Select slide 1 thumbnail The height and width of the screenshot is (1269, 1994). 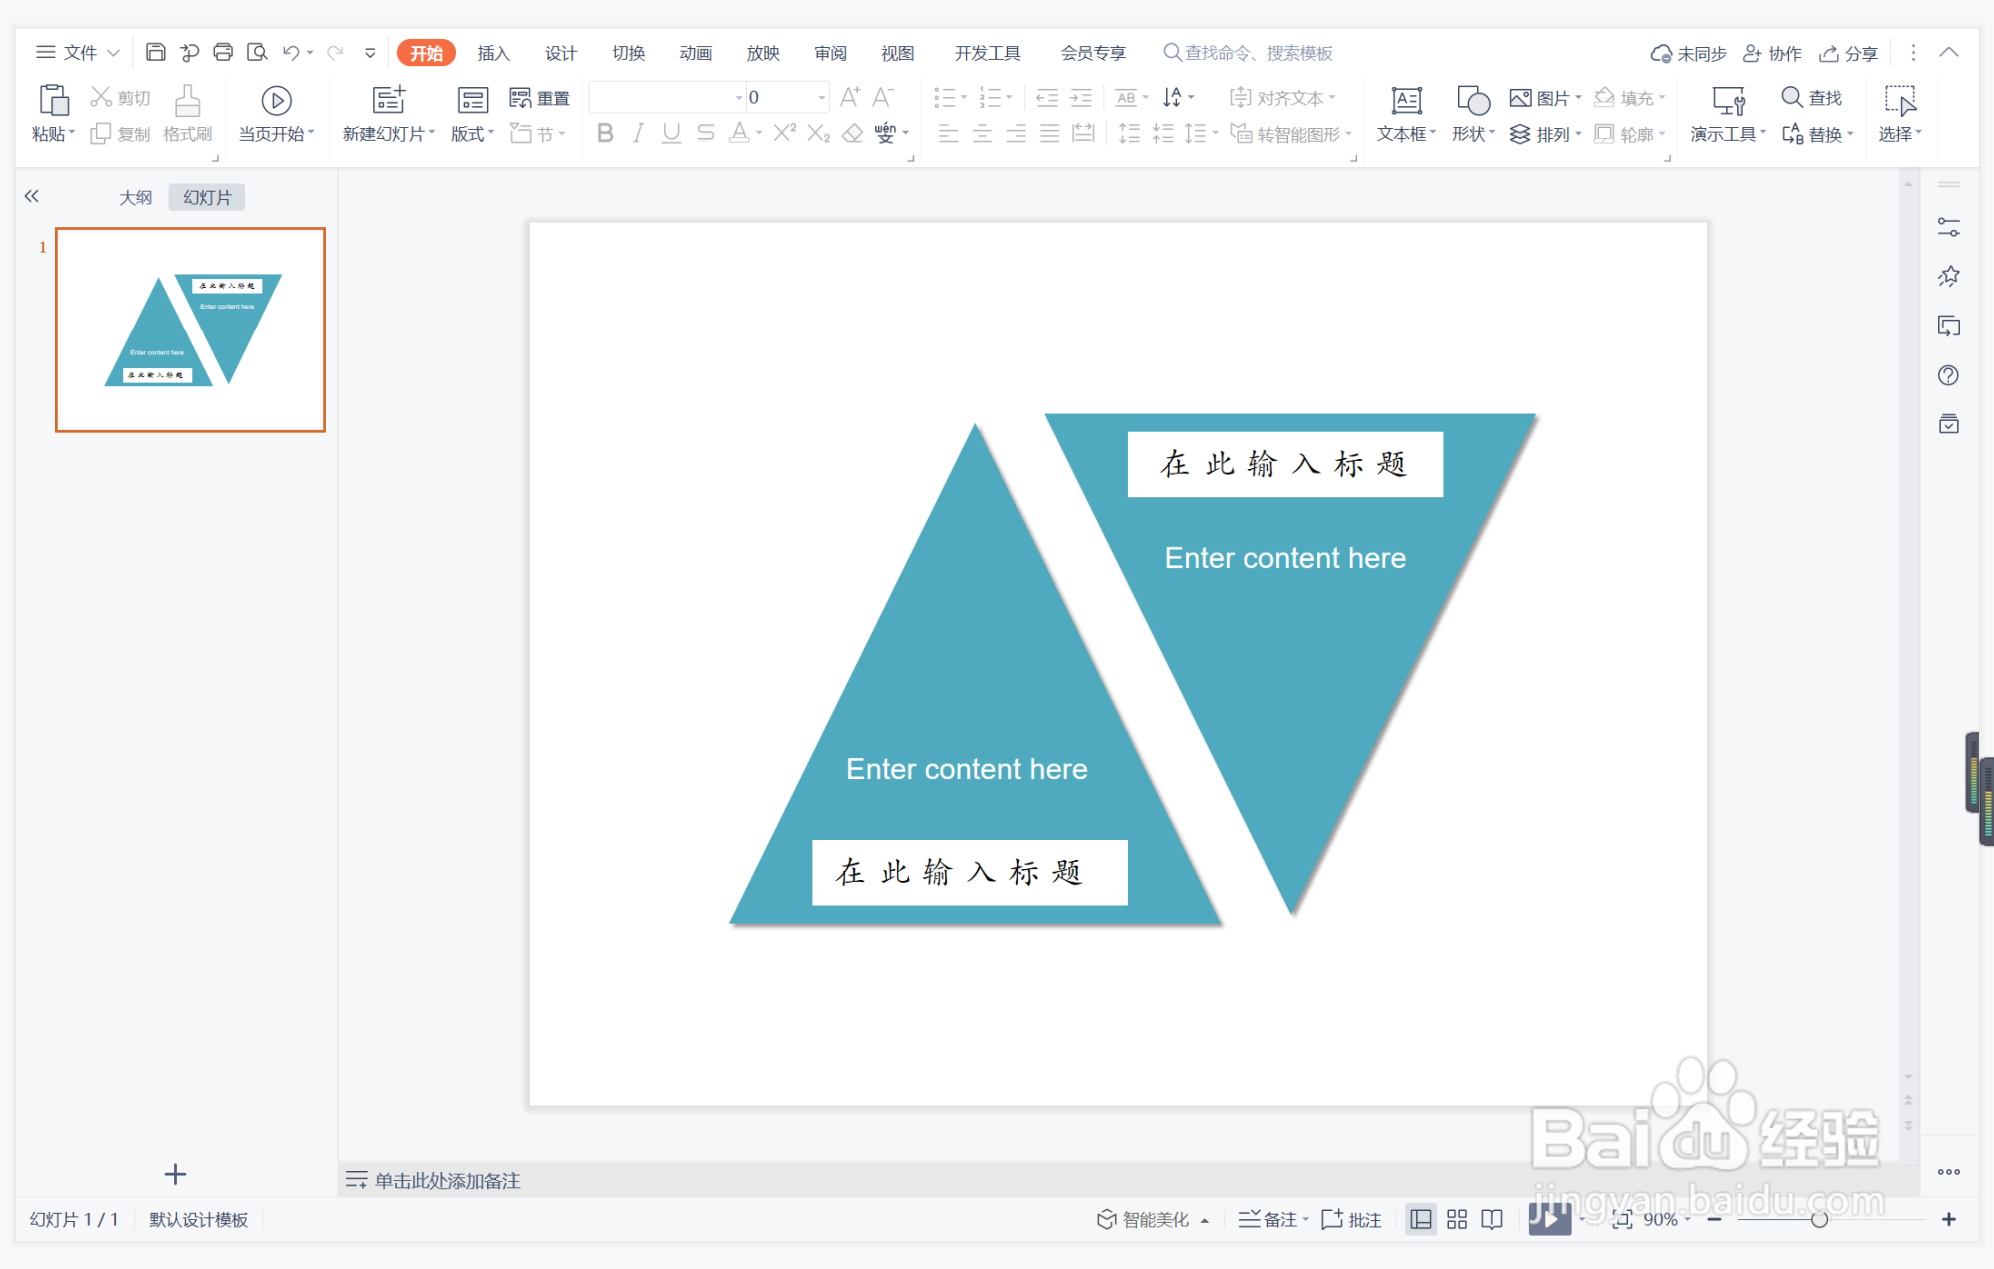click(x=190, y=330)
